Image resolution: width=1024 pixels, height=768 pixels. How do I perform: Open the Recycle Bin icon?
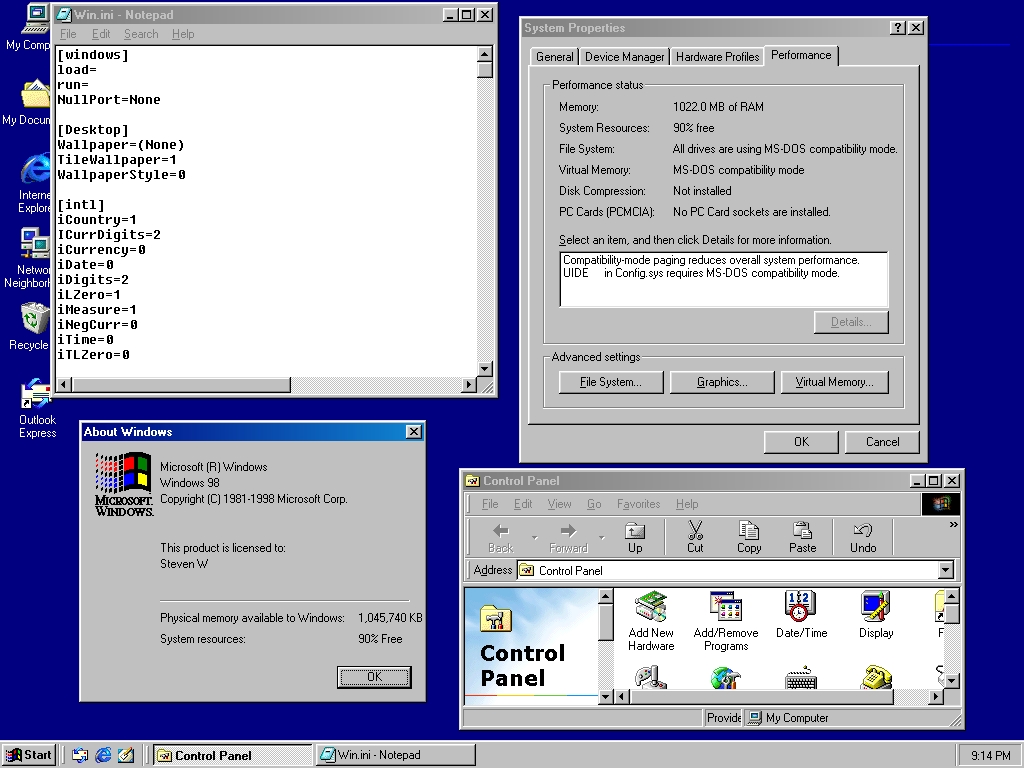(x=34, y=319)
